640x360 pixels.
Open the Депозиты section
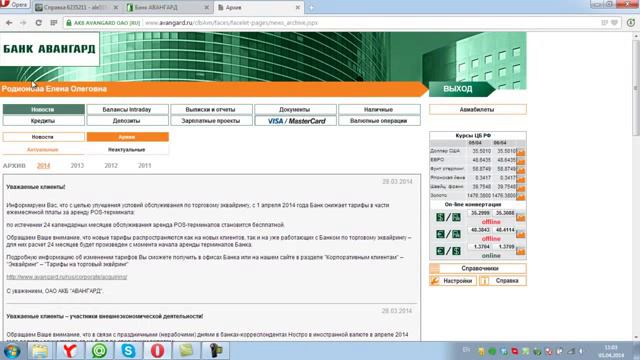tap(127, 121)
